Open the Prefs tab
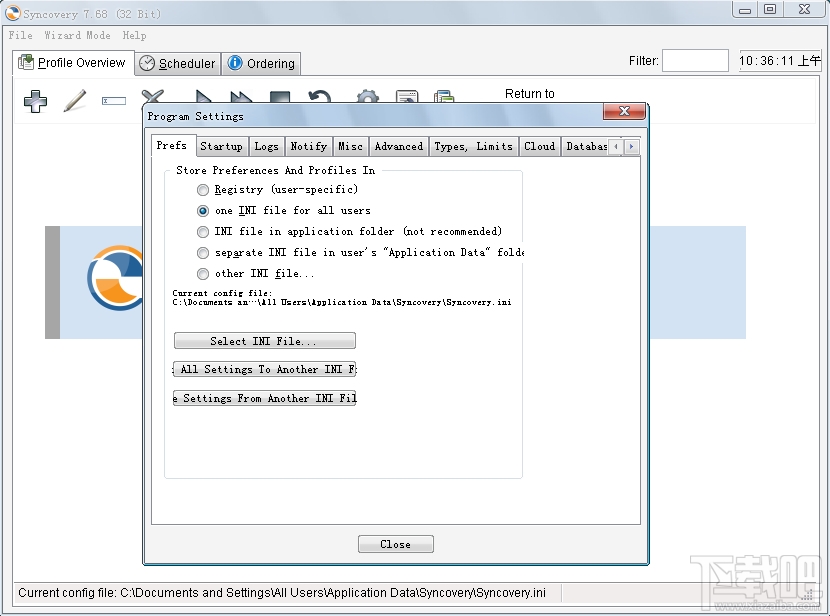This screenshot has height=616, width=830. 172,146
